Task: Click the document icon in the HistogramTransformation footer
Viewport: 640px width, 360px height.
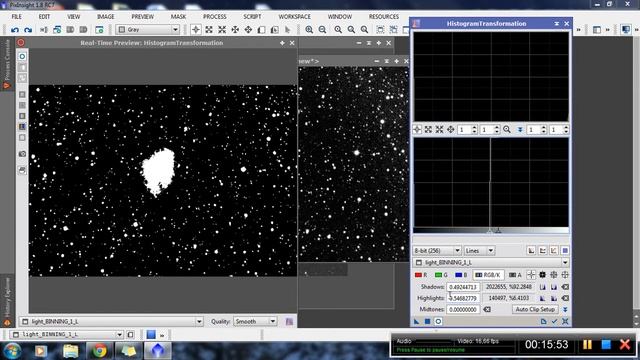Action: pyautogui.click(x=543, y=321)
